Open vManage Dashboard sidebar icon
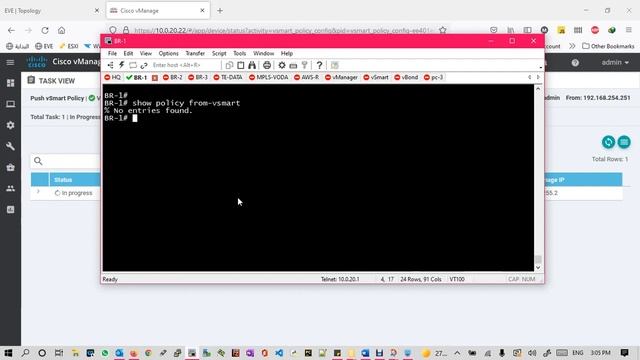 click(x=11, y=83)
